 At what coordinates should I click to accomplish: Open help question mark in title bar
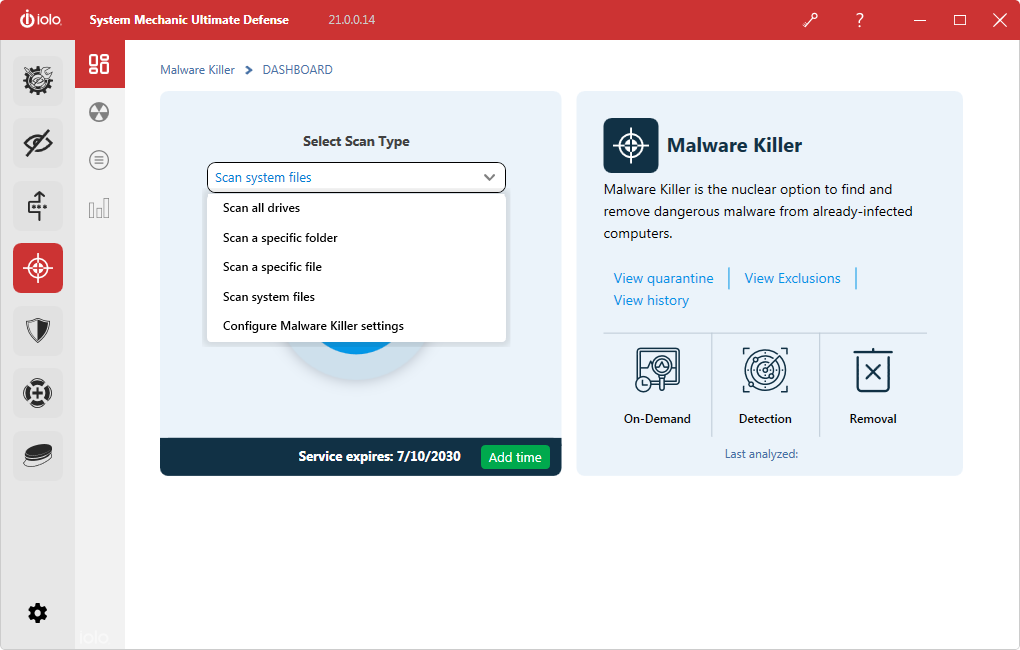[x=859, y=20]
